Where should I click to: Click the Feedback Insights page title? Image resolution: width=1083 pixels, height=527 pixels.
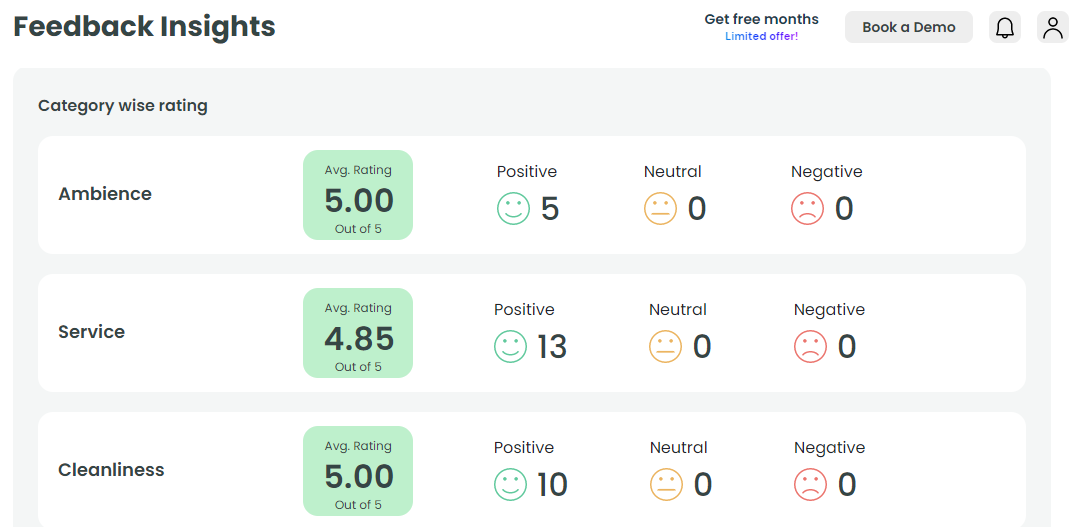tap(144, 27)
